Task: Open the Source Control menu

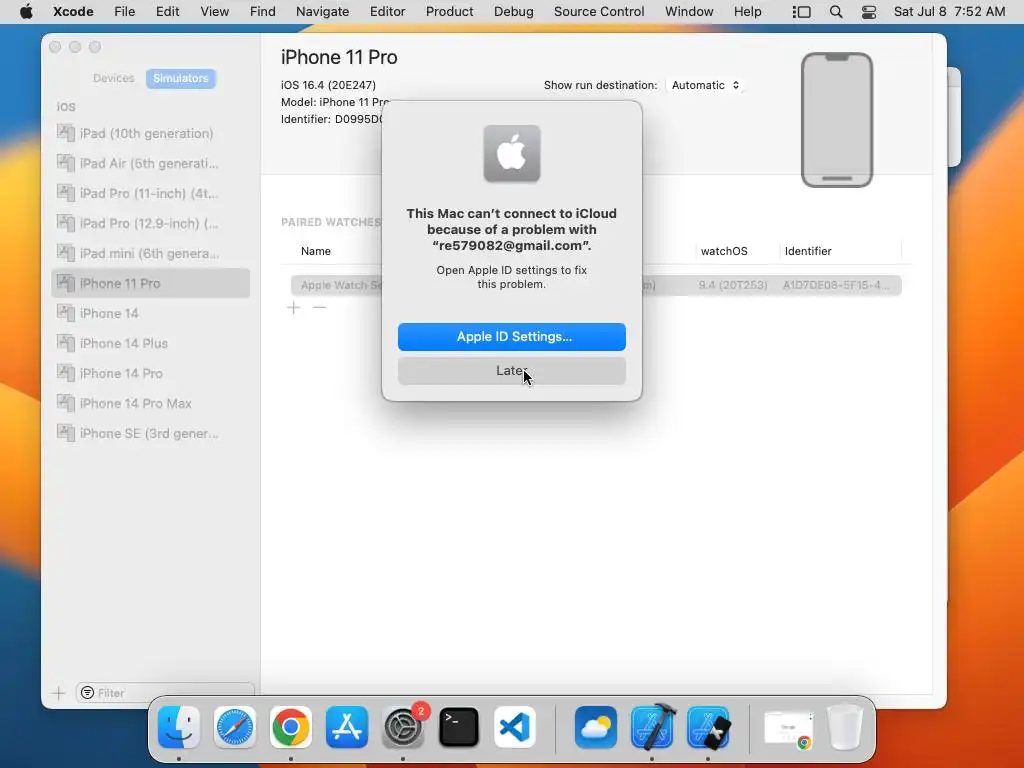Action: pyautogui.click(x=599, y=12)
